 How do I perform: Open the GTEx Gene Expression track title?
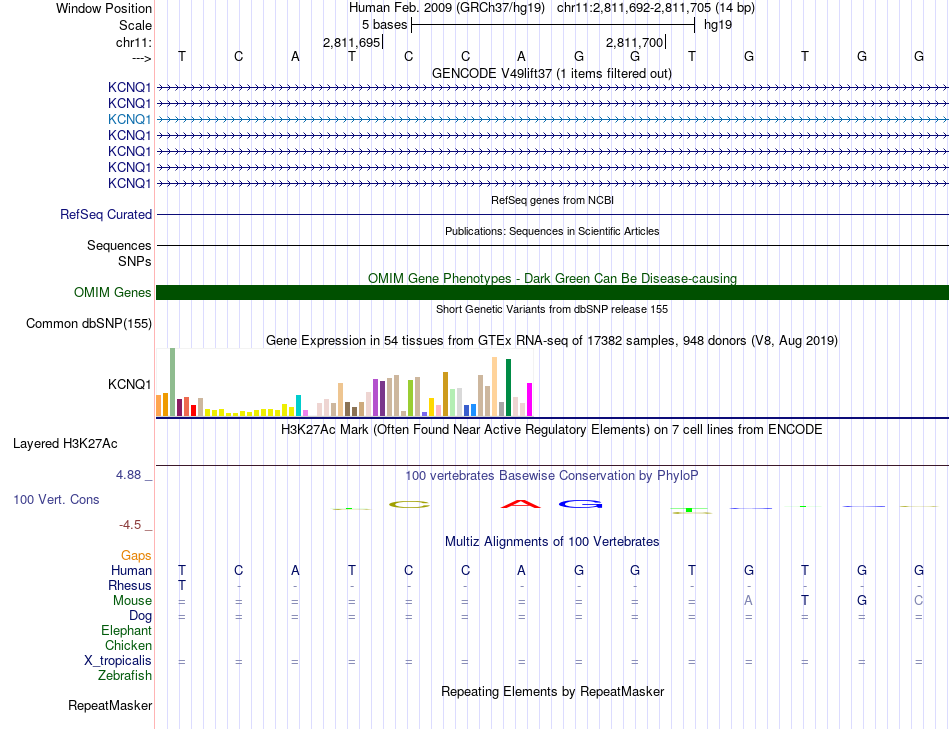click(x=552, y=341)
